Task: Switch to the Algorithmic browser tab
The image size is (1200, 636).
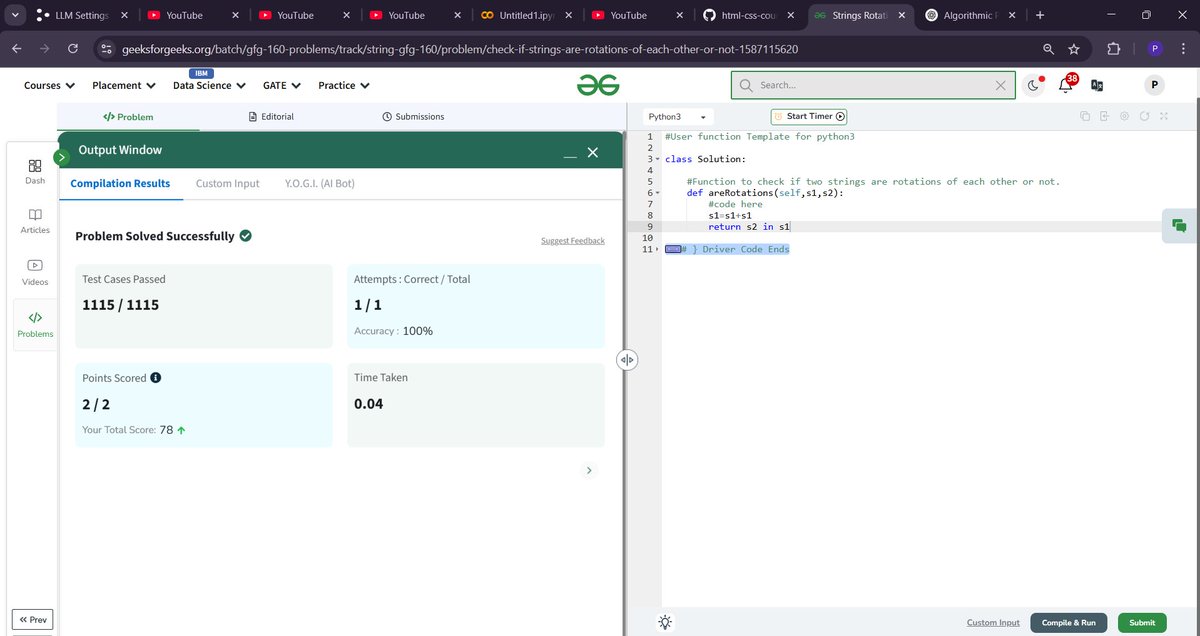Action: [971, 15]
